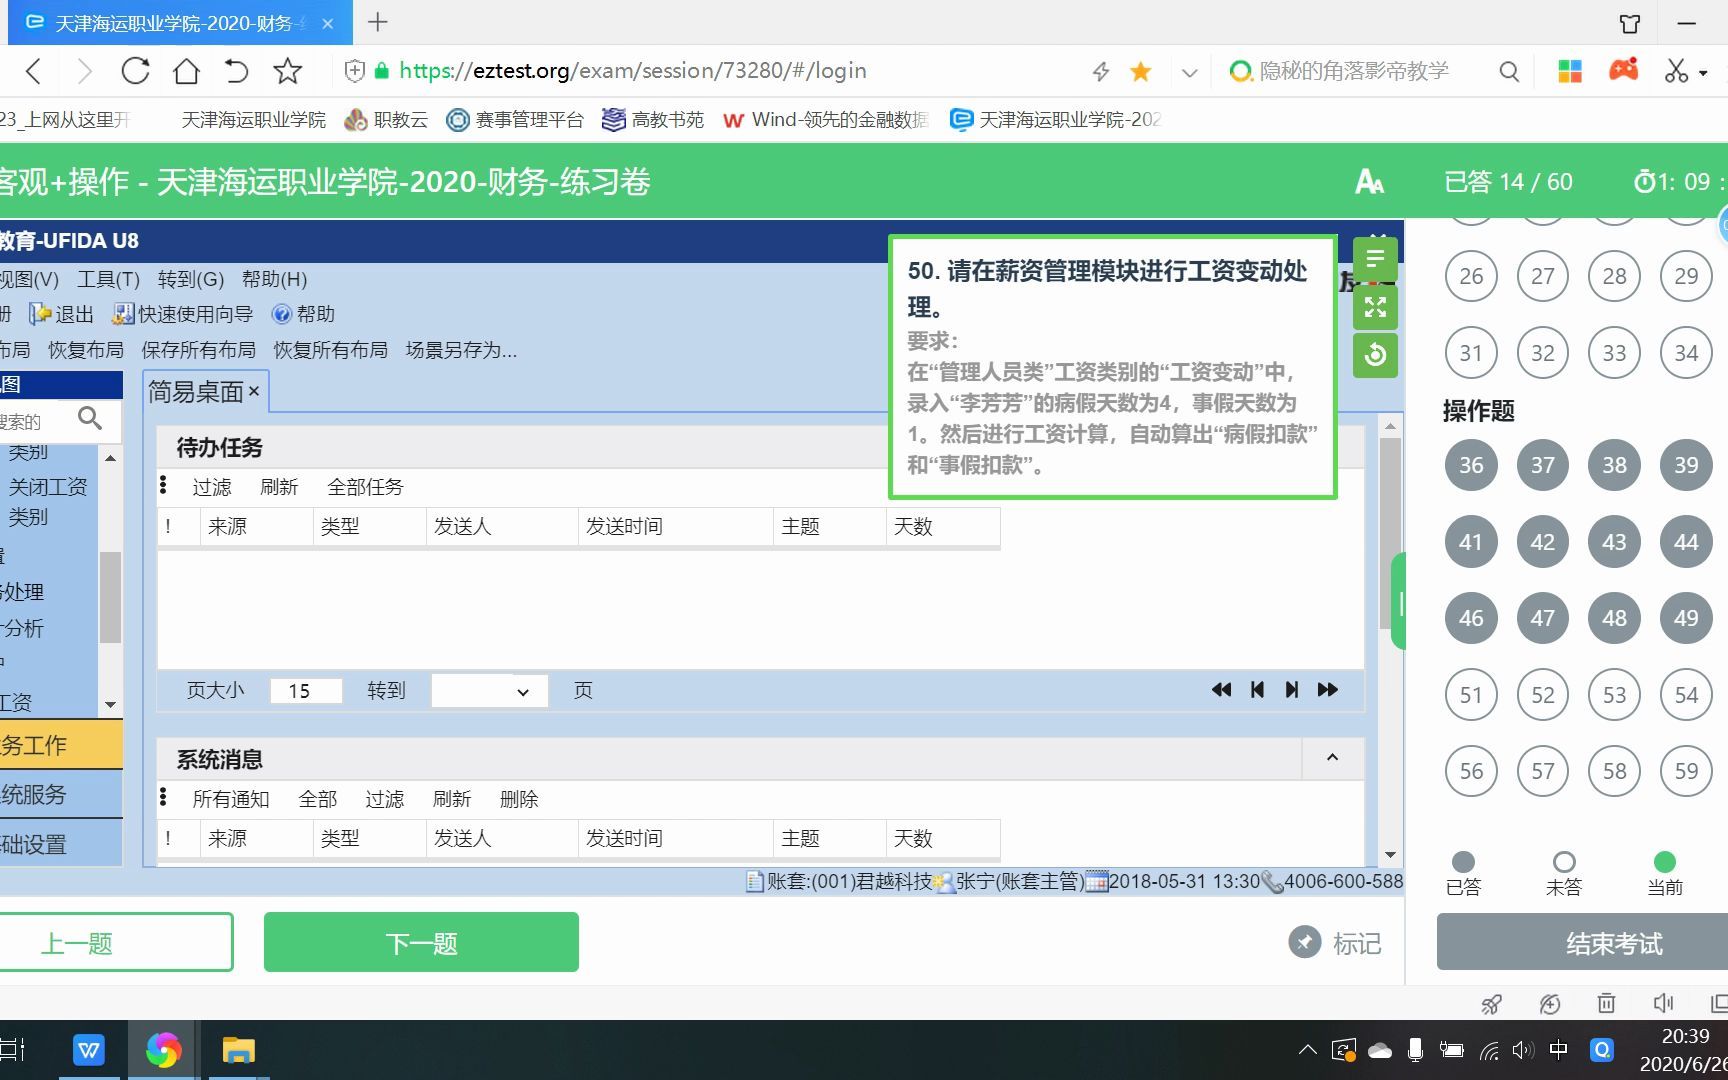Click the undo-close-tab arrow icon

click(x=236, y=71)
